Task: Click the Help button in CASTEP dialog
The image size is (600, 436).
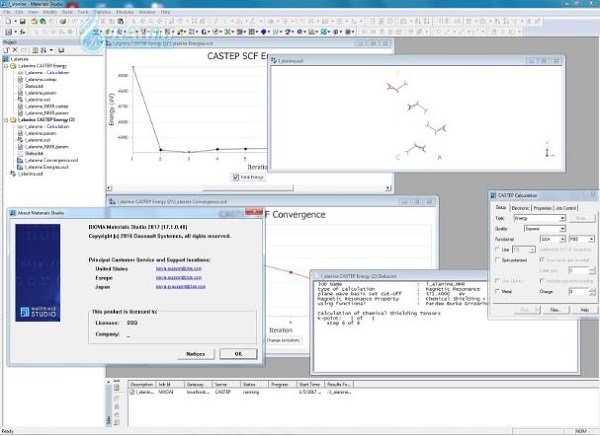Action: 585,310
